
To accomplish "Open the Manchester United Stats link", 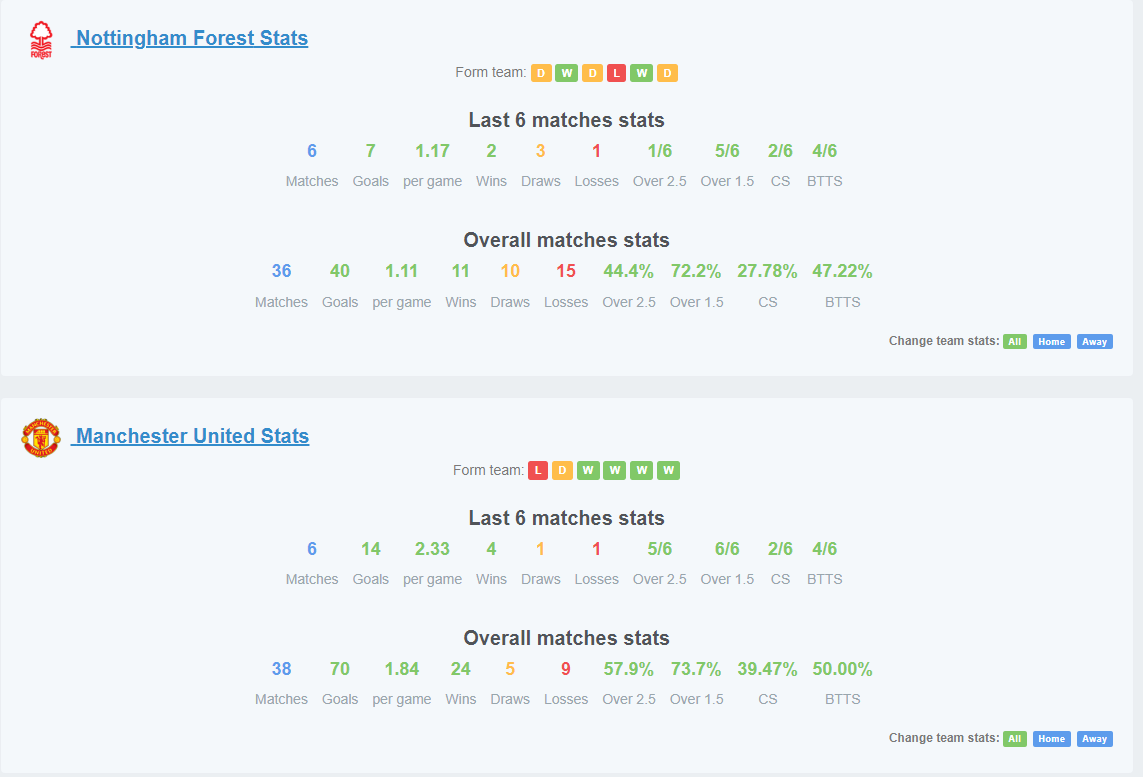I will [190, 436].
